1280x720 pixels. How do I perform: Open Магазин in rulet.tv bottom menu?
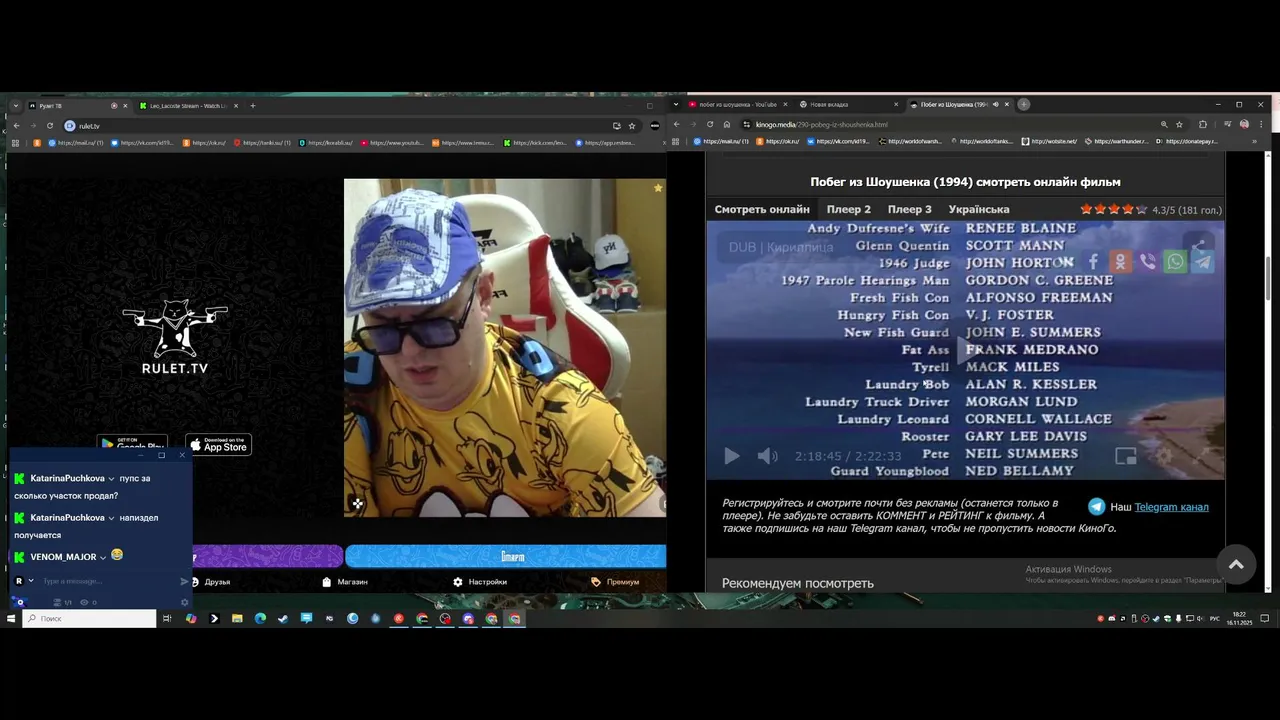pos(345,582)
